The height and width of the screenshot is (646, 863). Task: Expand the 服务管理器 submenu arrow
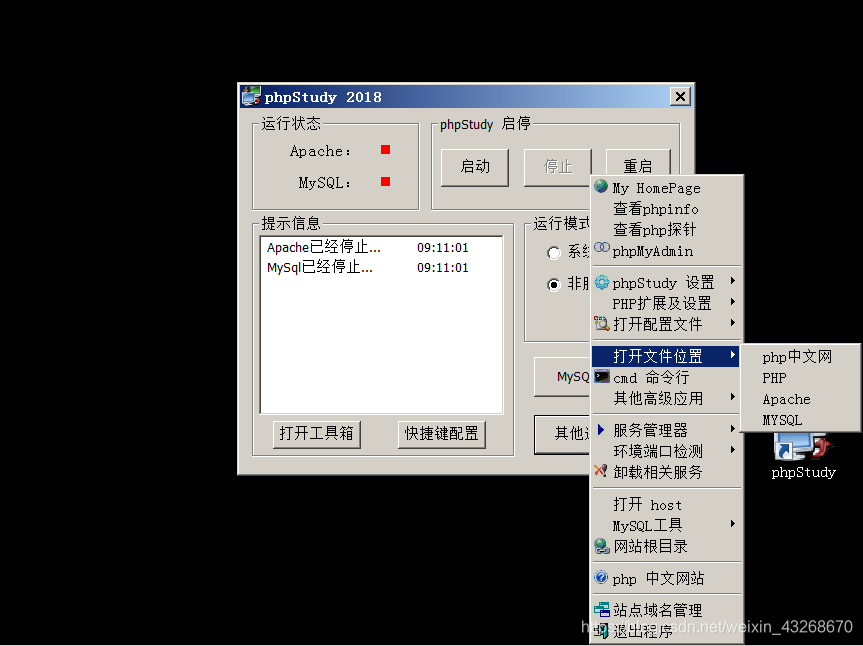pyautogui.click(x=733, y=429)
